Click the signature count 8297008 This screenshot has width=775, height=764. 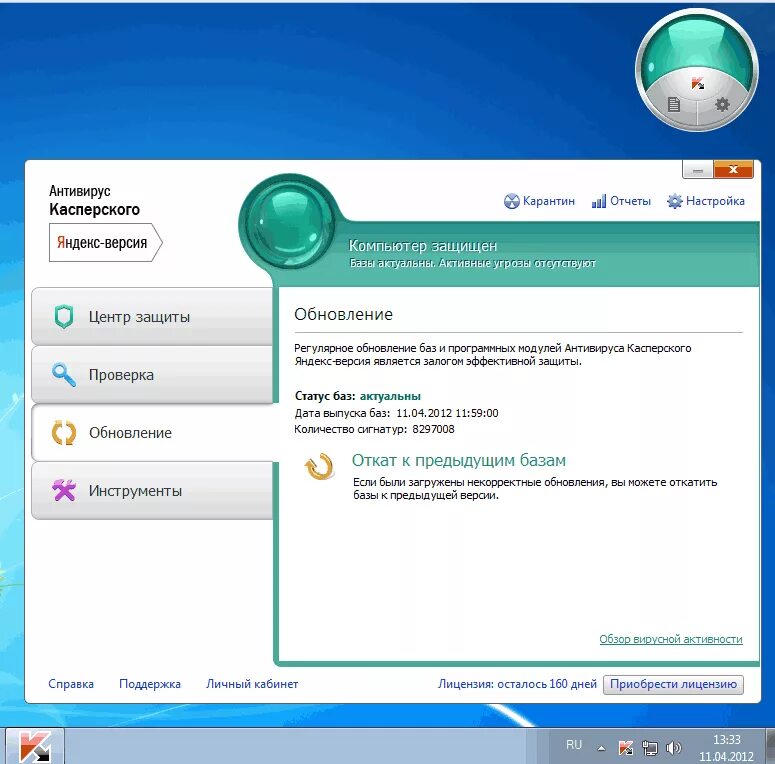tap(433, 429)
